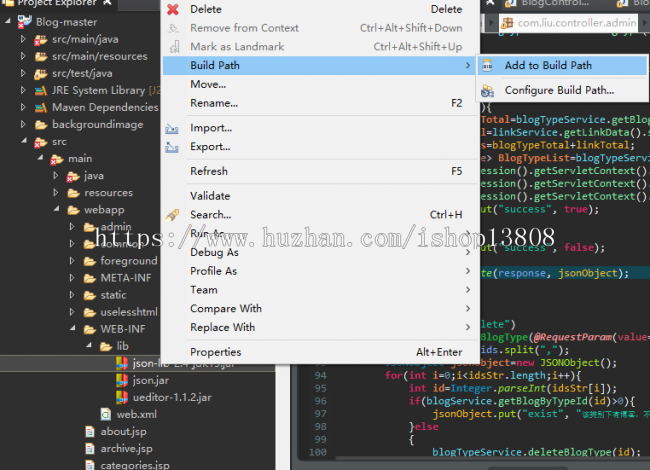Expand the static folder node
The image size is (650, 470).
click(x=72, y=295)
